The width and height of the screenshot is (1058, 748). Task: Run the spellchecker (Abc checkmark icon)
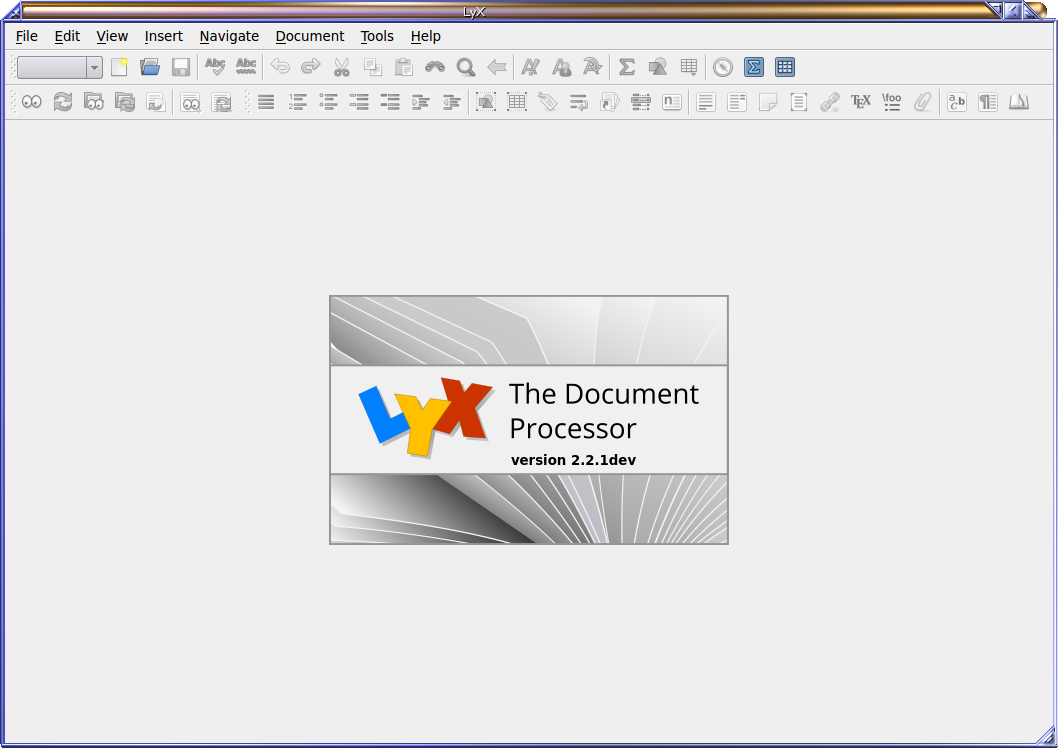[x=215, y=67]
